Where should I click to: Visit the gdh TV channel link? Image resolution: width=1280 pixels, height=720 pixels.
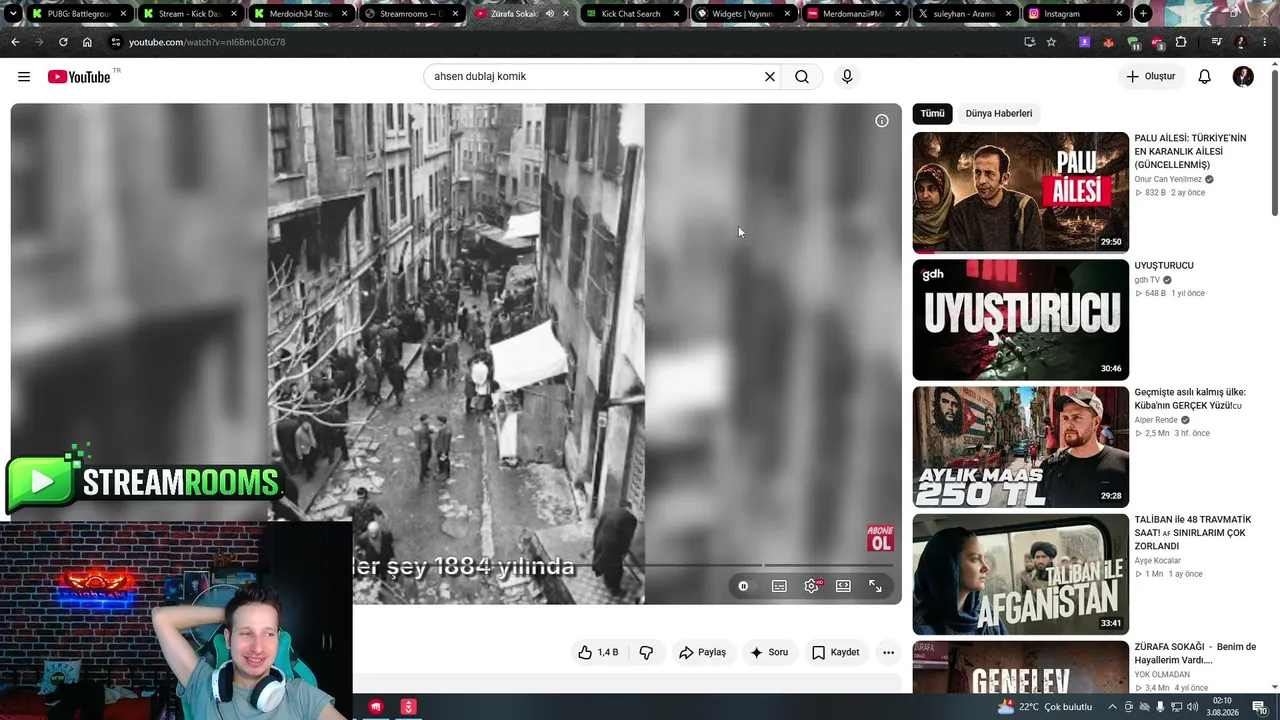[x=1147, y=280]
